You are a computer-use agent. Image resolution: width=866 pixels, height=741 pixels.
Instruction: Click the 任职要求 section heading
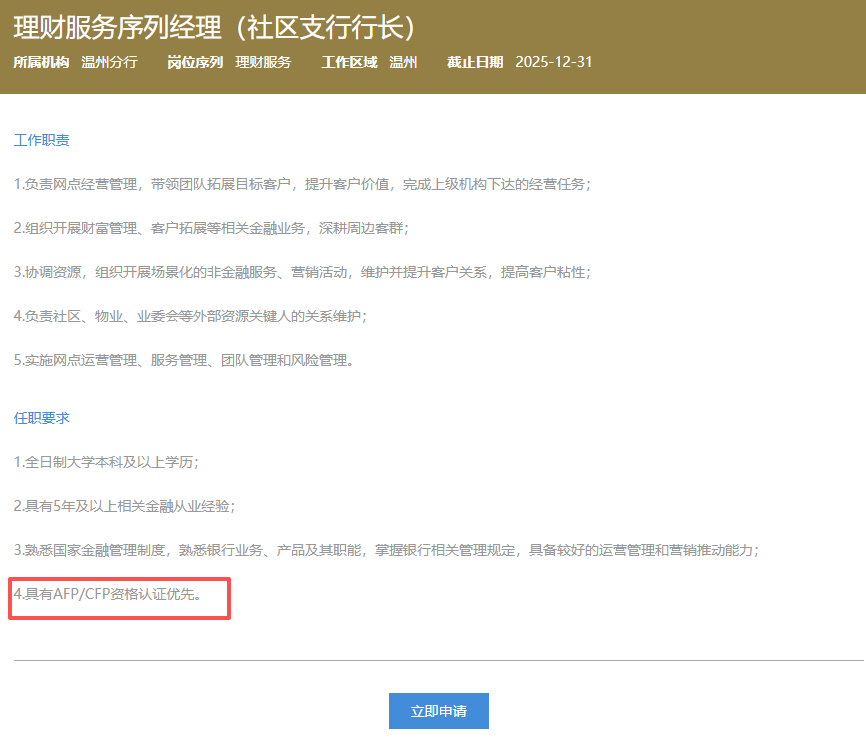point(41,418)
